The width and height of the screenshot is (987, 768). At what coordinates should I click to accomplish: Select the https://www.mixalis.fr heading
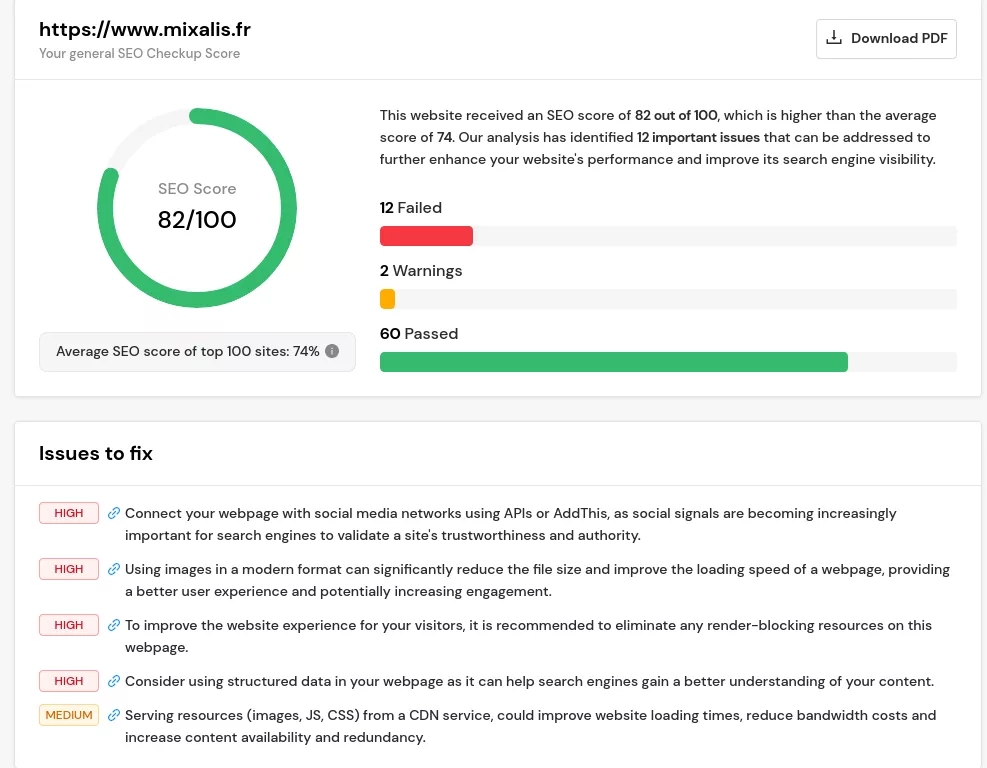tap(145, 30)
